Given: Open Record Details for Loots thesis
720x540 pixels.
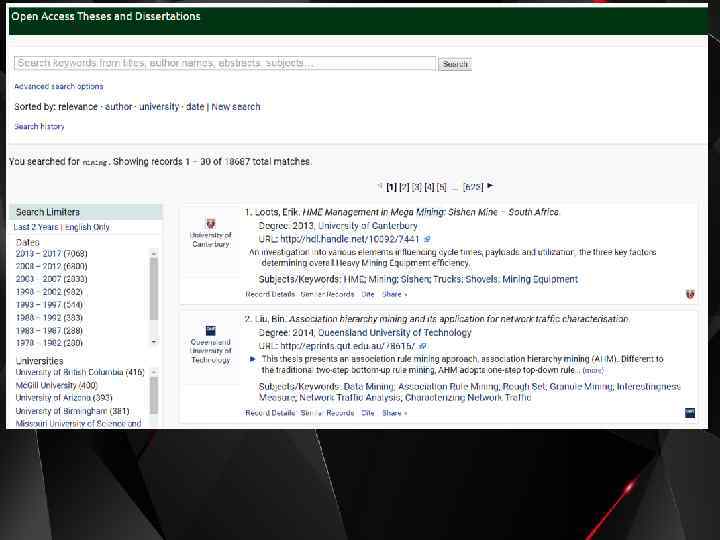Looking at the screenshot, I should pos(270,294).
